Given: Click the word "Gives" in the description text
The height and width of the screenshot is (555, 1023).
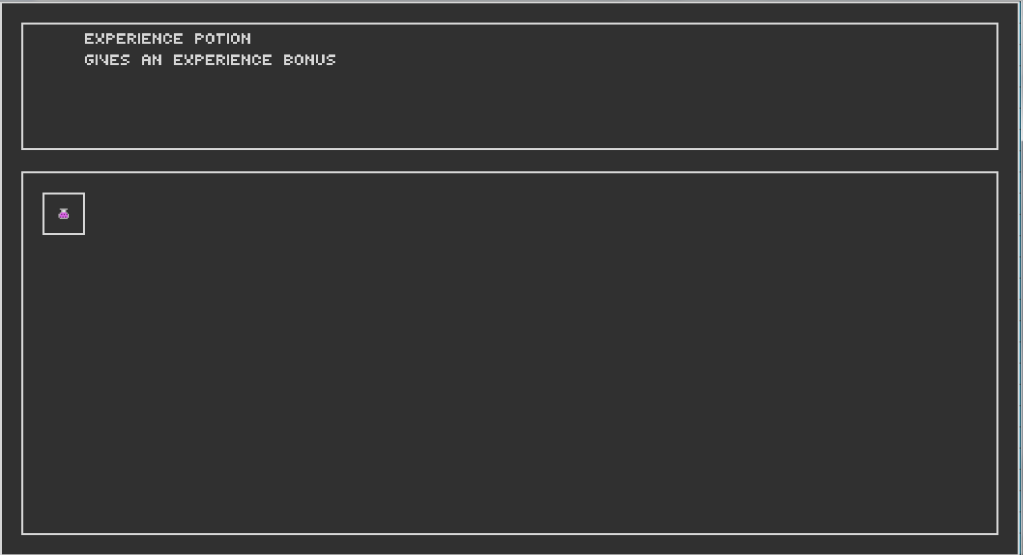Looking at the screenshot, I should (x=107, y=59).
